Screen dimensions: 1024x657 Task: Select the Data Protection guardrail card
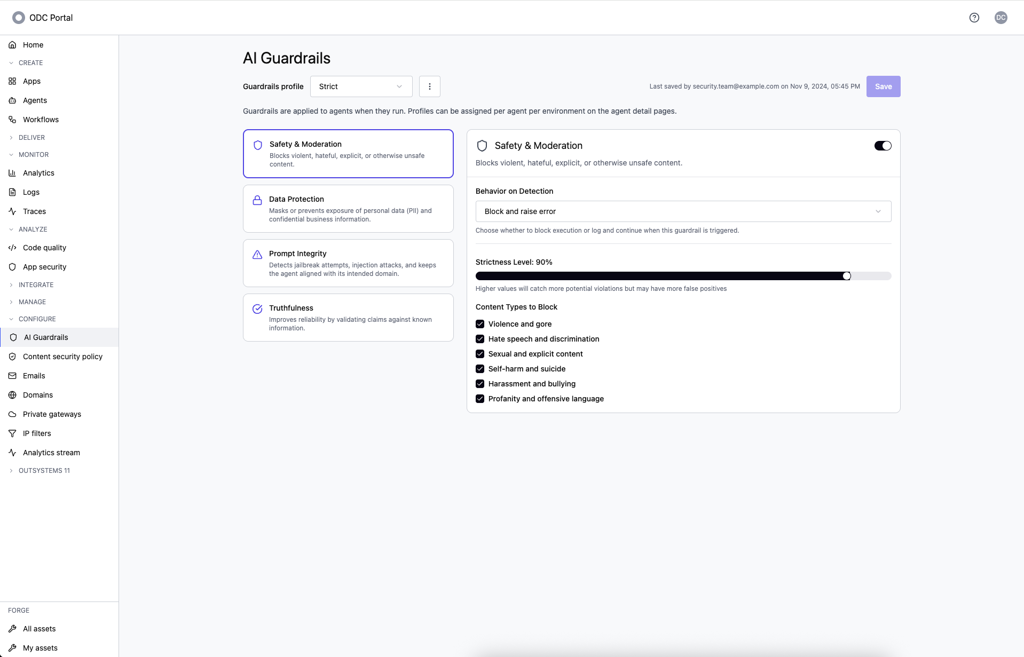(348, 208)
